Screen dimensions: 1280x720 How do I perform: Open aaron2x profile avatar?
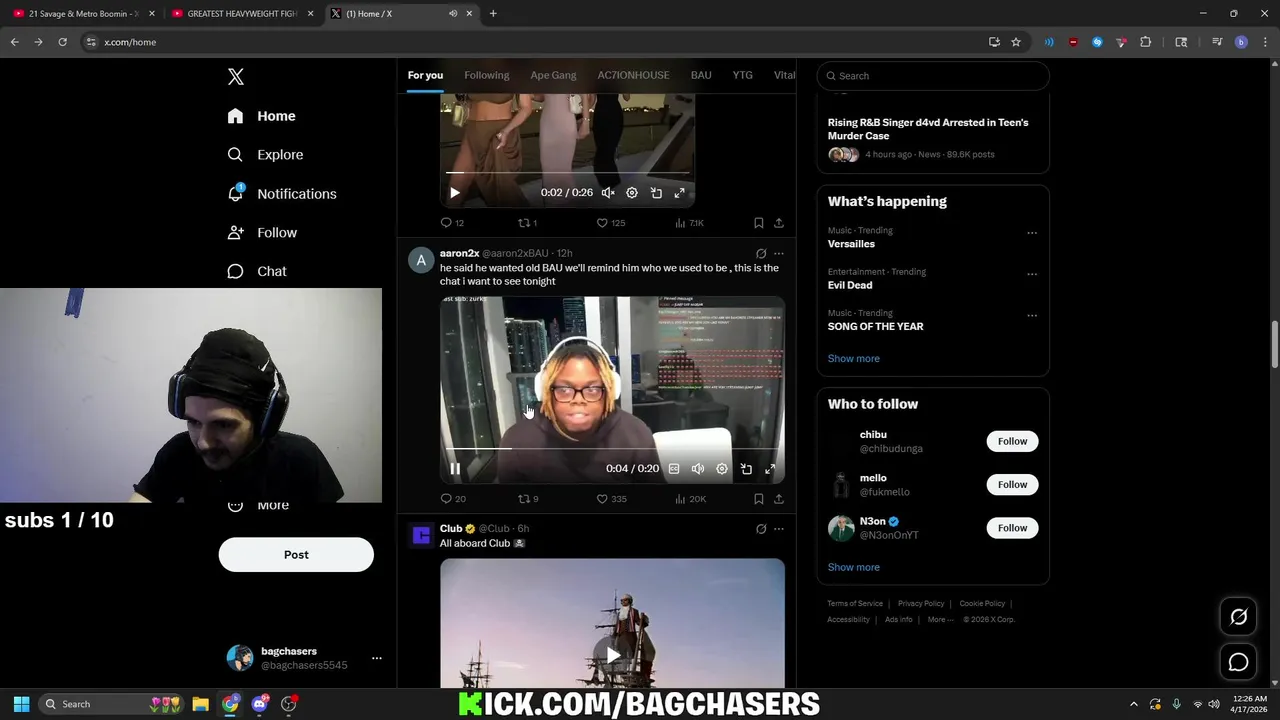click(x=421, y=260)
